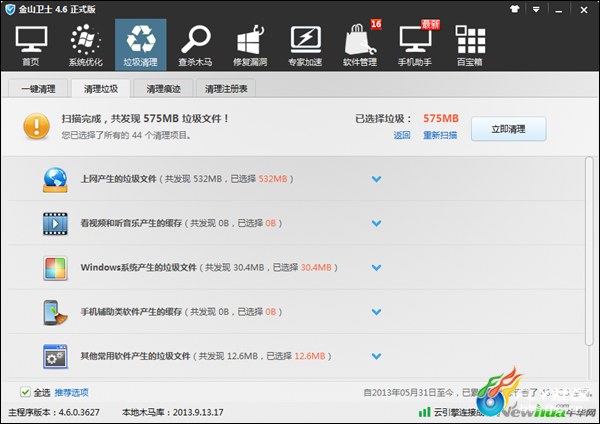The height and width of the screenshot is (424, 600).
Task: Click the 看视频和听音乐产生的缓存 row text
Action: [181, 223]
